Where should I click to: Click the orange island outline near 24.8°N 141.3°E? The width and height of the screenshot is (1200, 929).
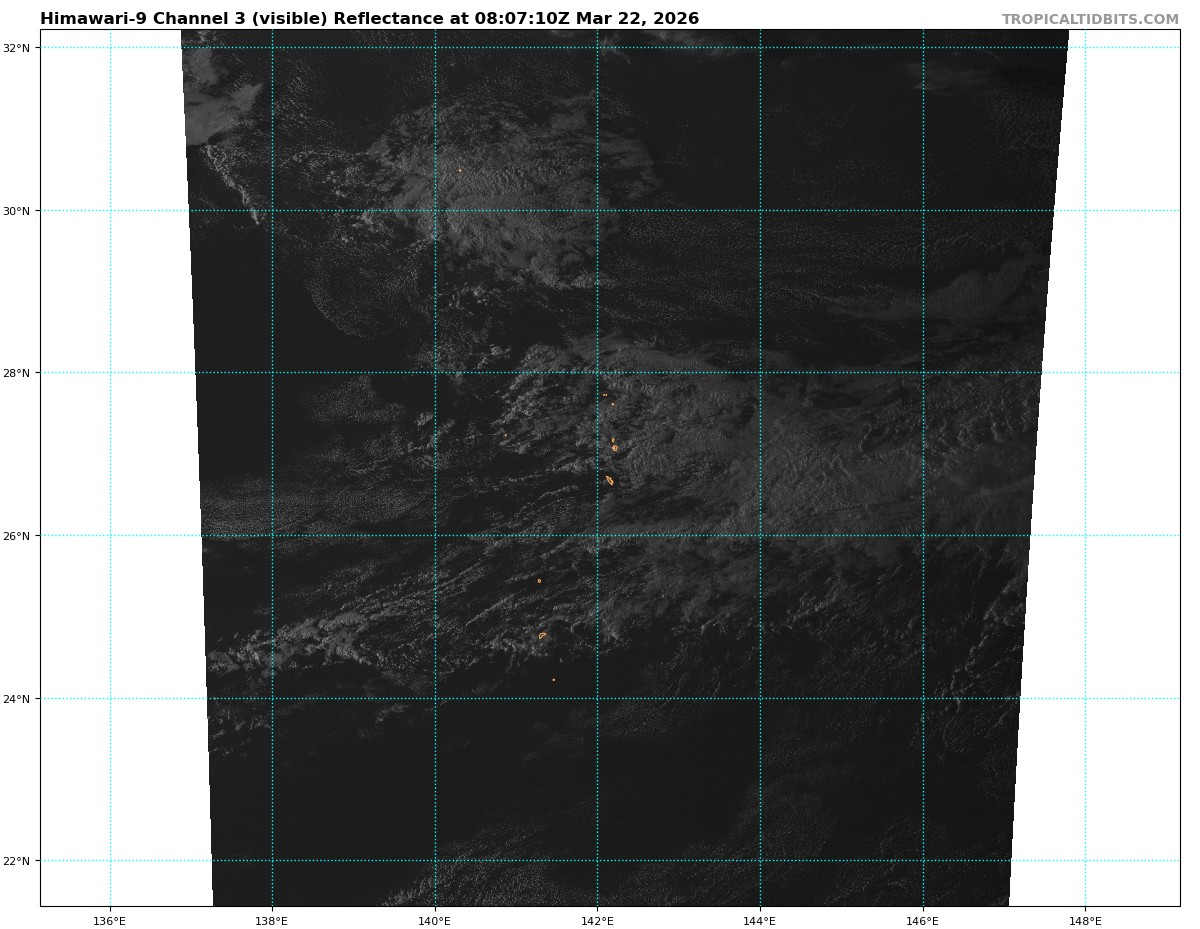542,635
